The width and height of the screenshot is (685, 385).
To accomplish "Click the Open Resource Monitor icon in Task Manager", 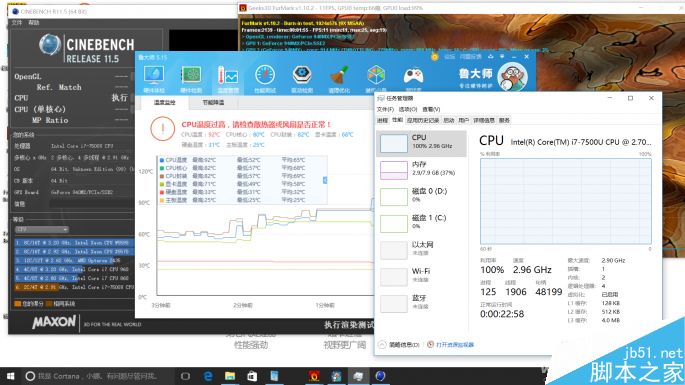I will click(x=430, y=344).
